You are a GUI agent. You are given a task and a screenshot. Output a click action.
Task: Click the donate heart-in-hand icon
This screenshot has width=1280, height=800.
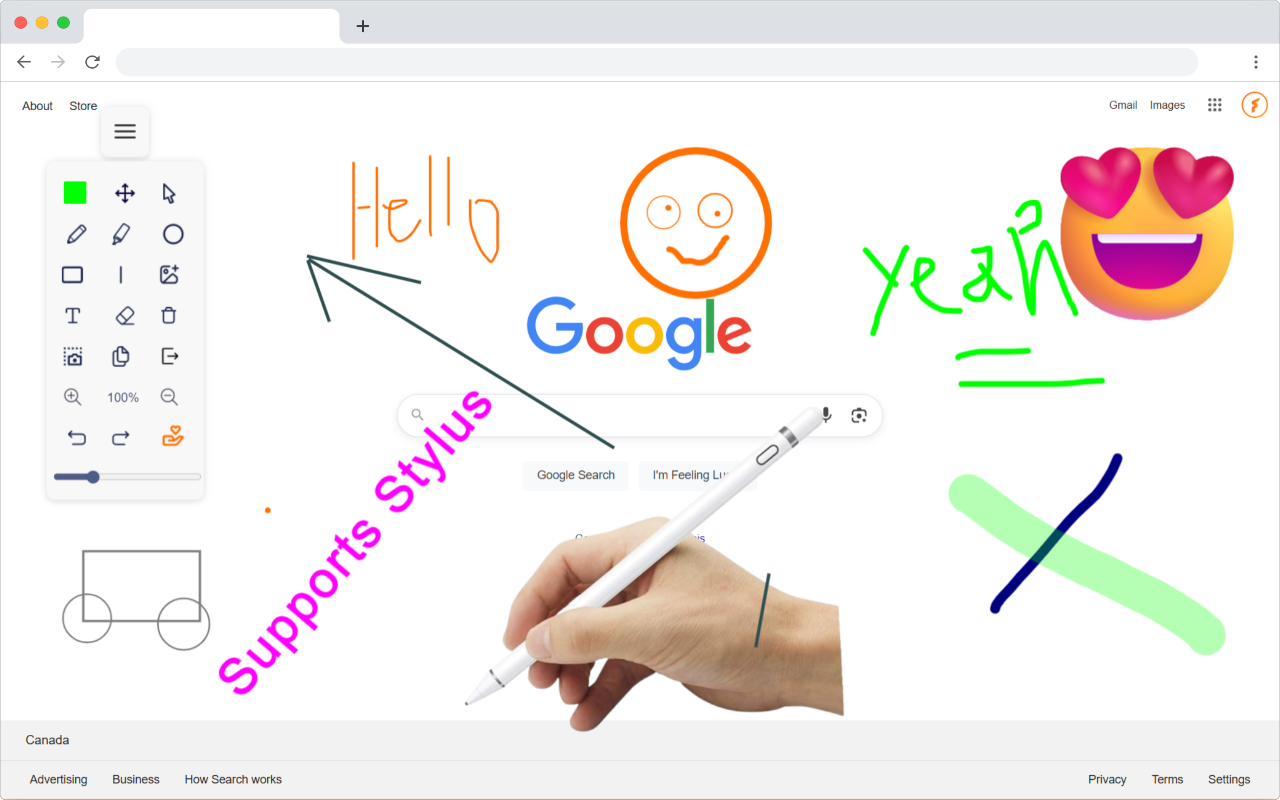coord(172,437)
